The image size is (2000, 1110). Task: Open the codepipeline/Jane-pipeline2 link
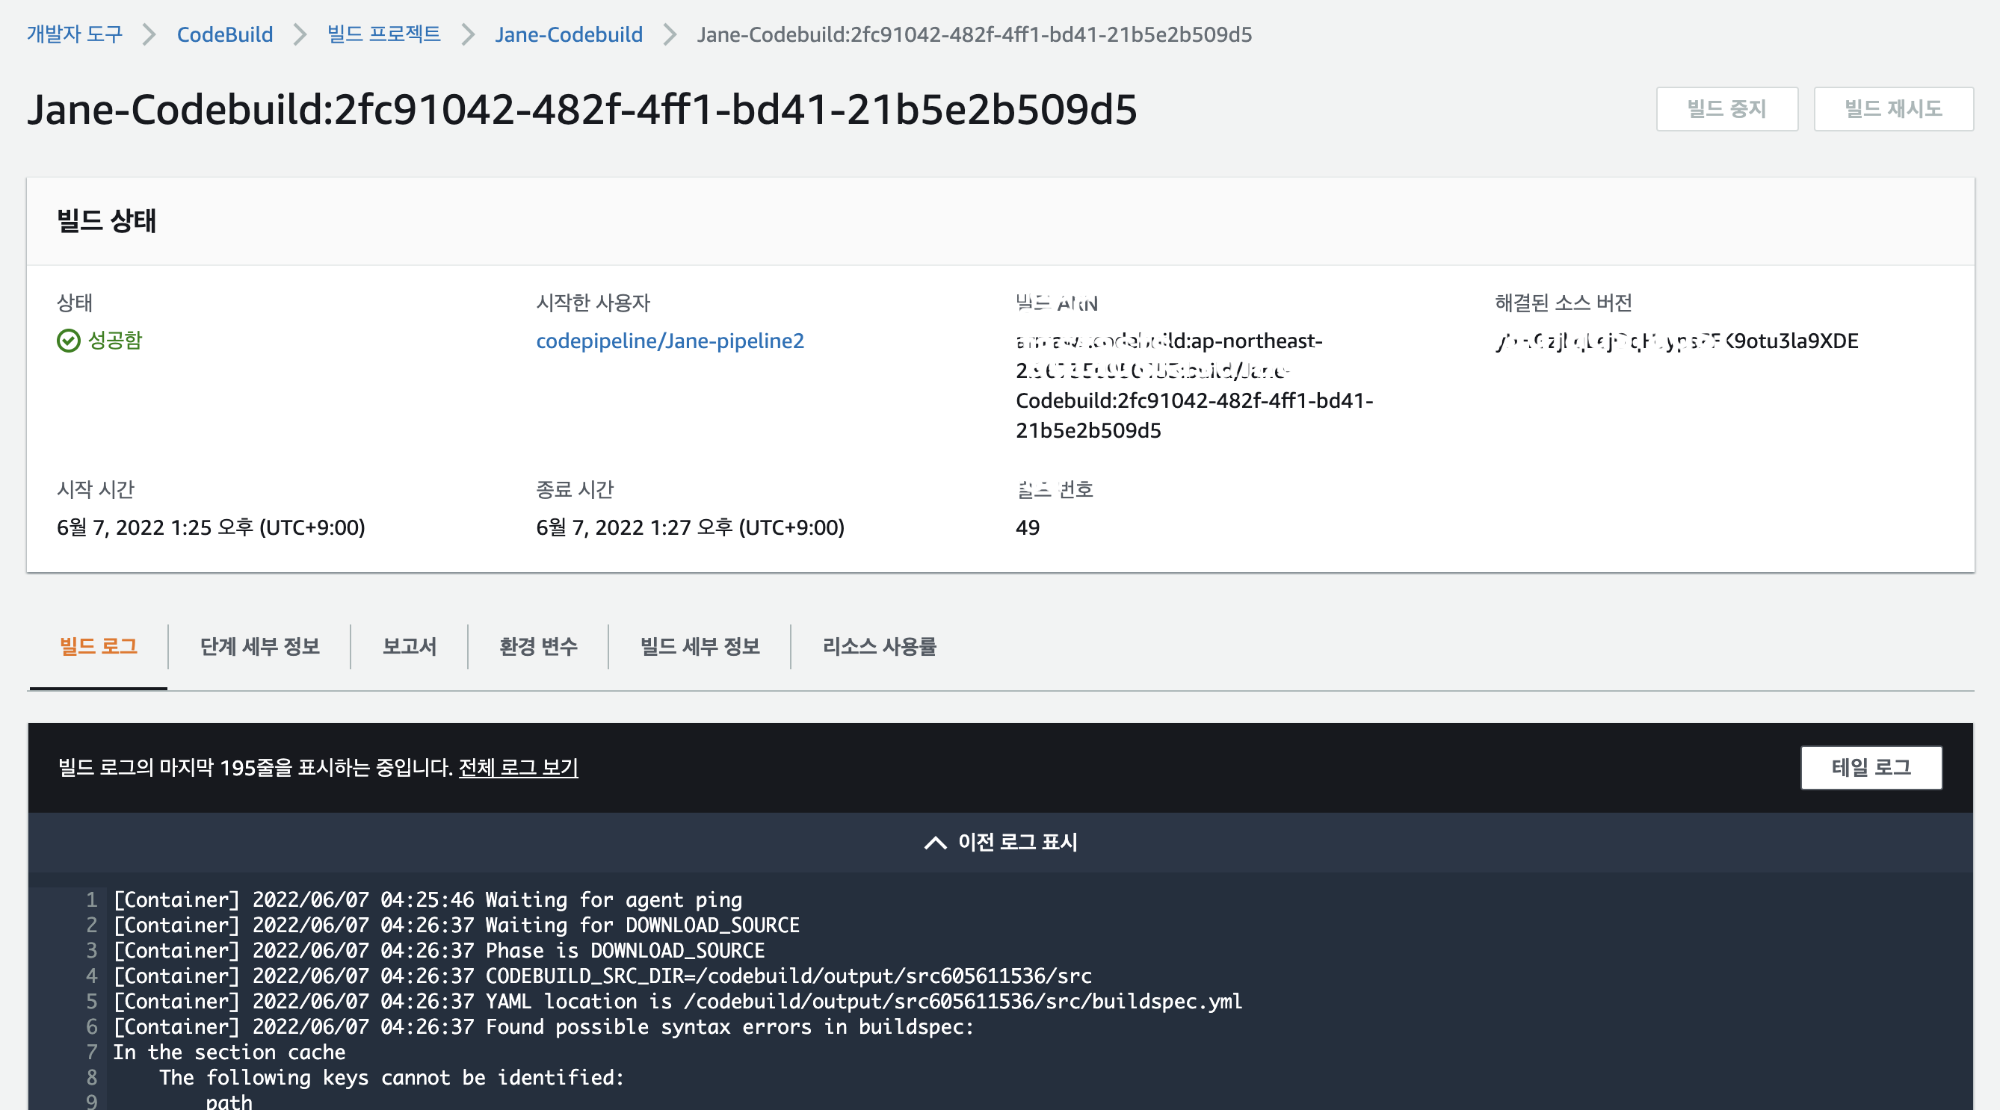coord(669,341)
